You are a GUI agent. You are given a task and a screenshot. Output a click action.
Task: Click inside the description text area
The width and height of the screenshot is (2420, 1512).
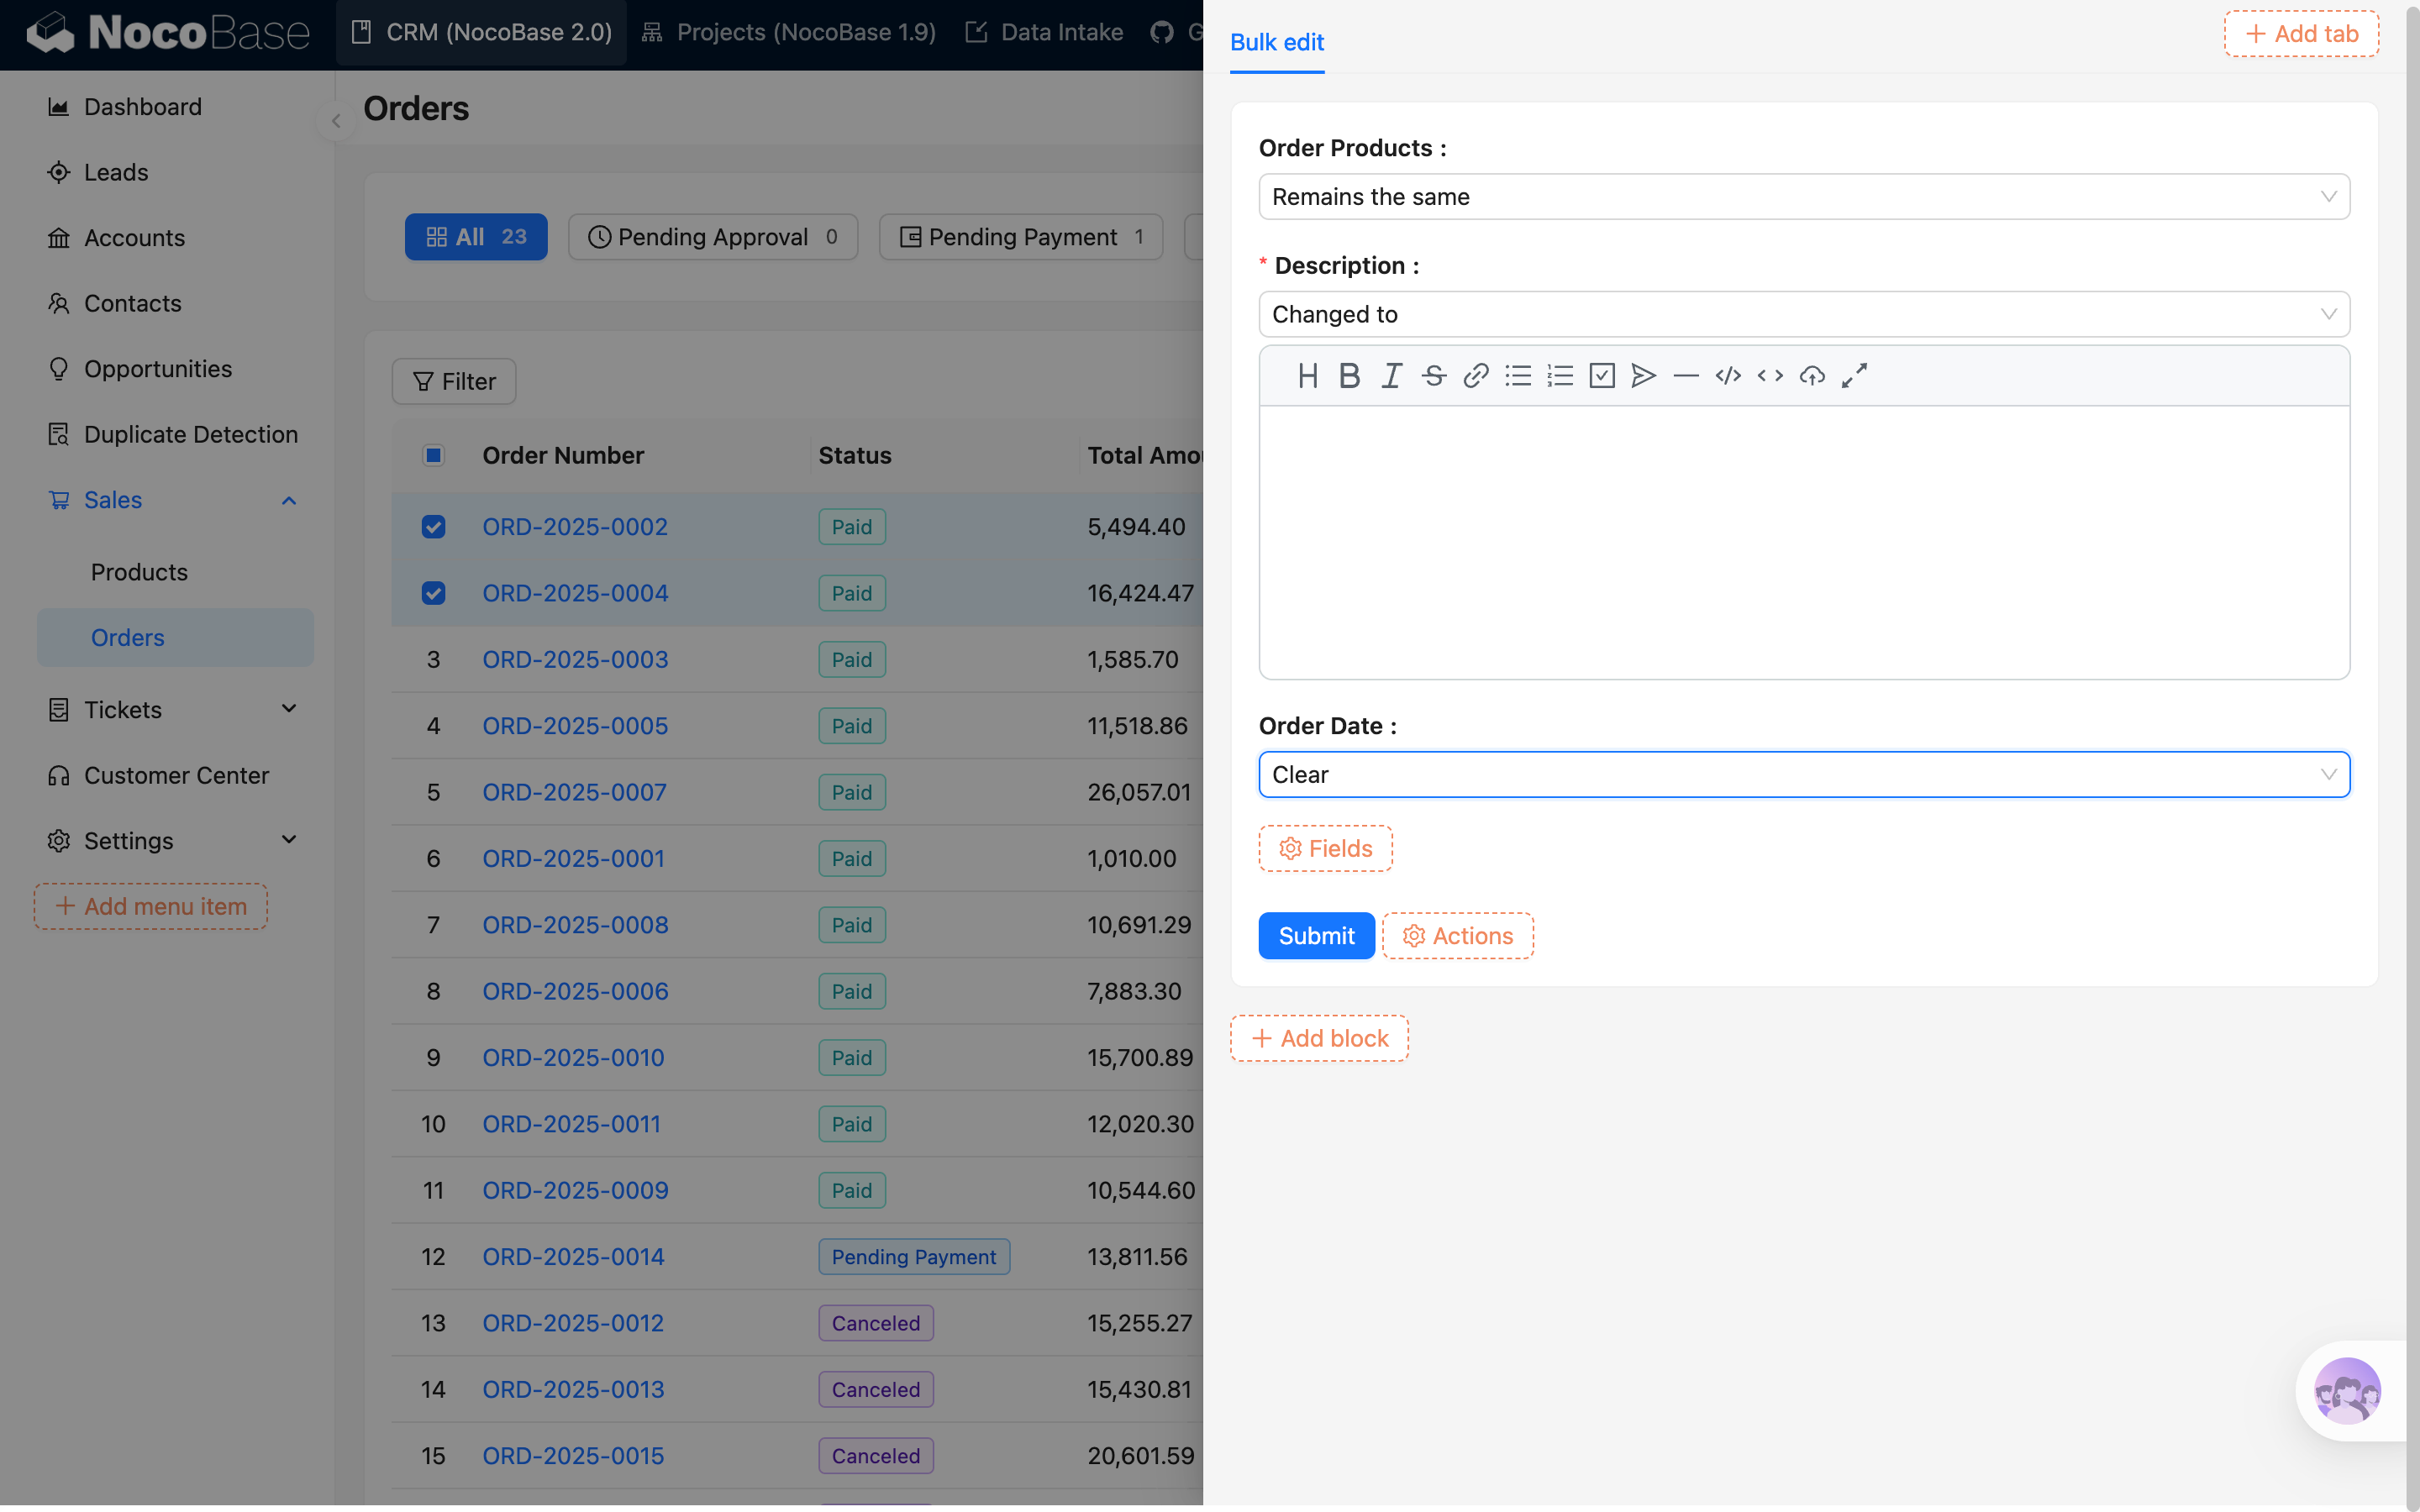tap(1803, 541)
